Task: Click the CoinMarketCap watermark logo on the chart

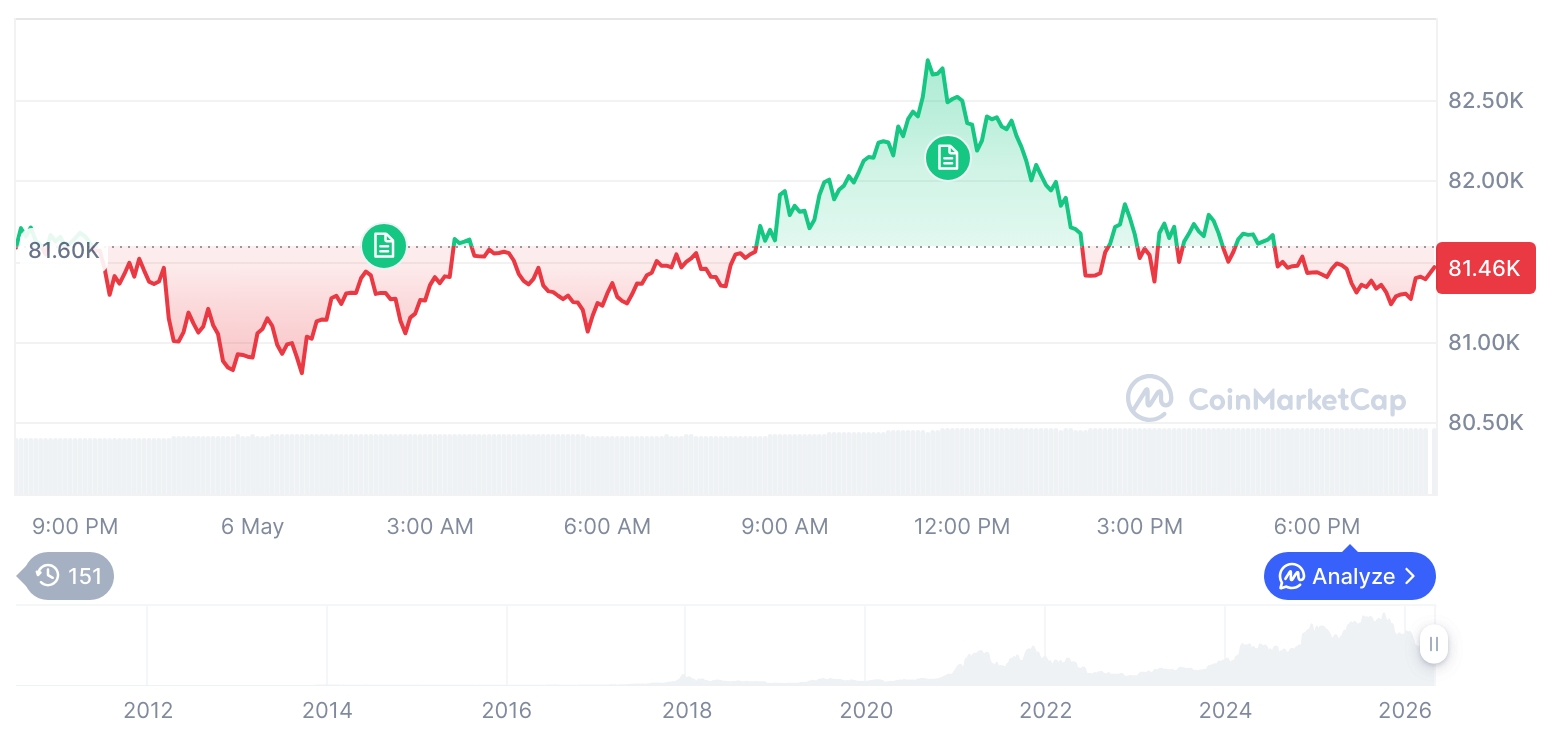Action: 1150,399
